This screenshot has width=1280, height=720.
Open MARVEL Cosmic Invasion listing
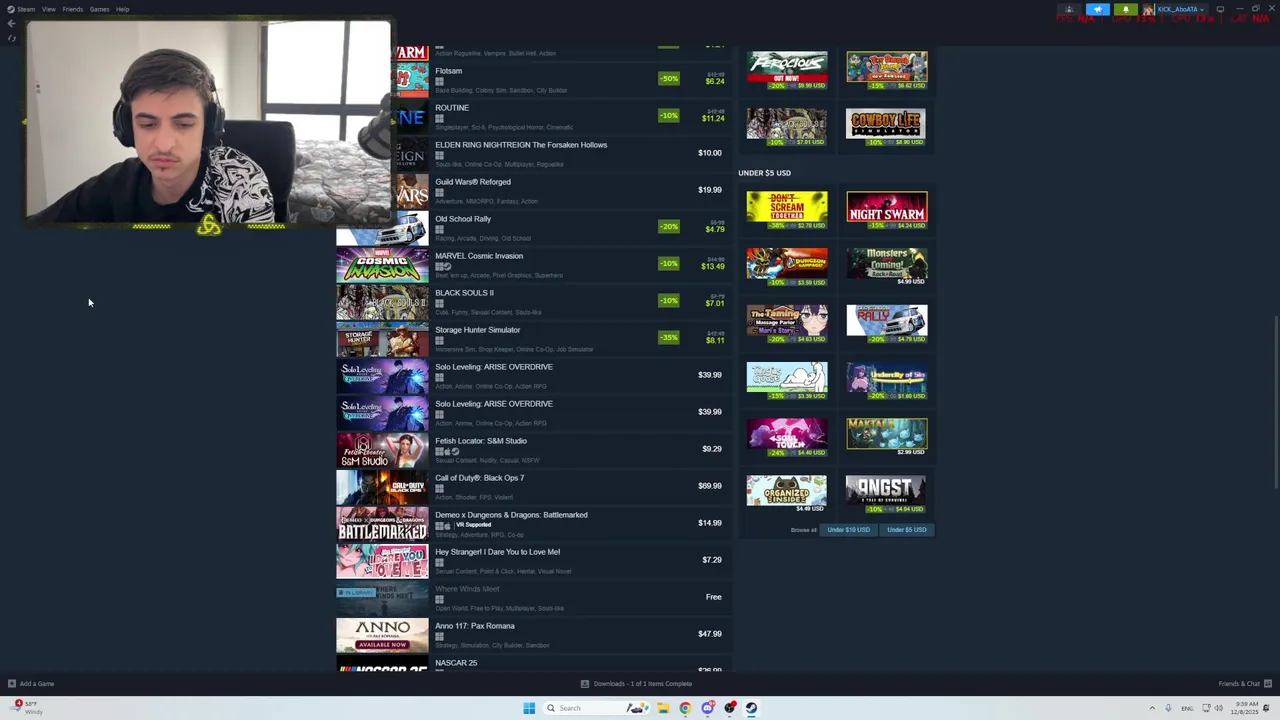pyautogui.click(x=533, y=264)
